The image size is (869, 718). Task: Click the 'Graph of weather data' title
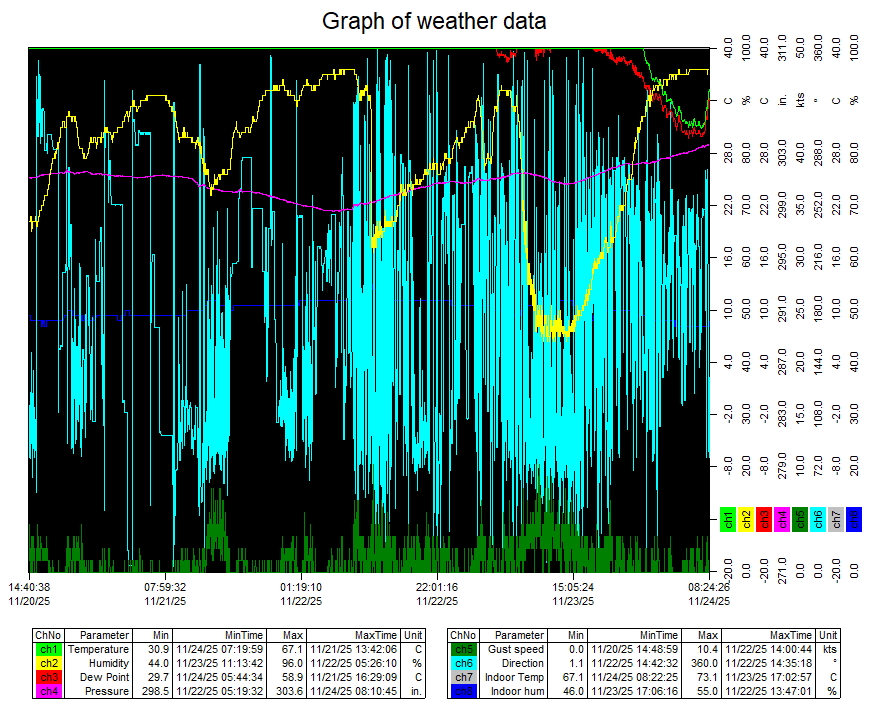click(434, 21)
